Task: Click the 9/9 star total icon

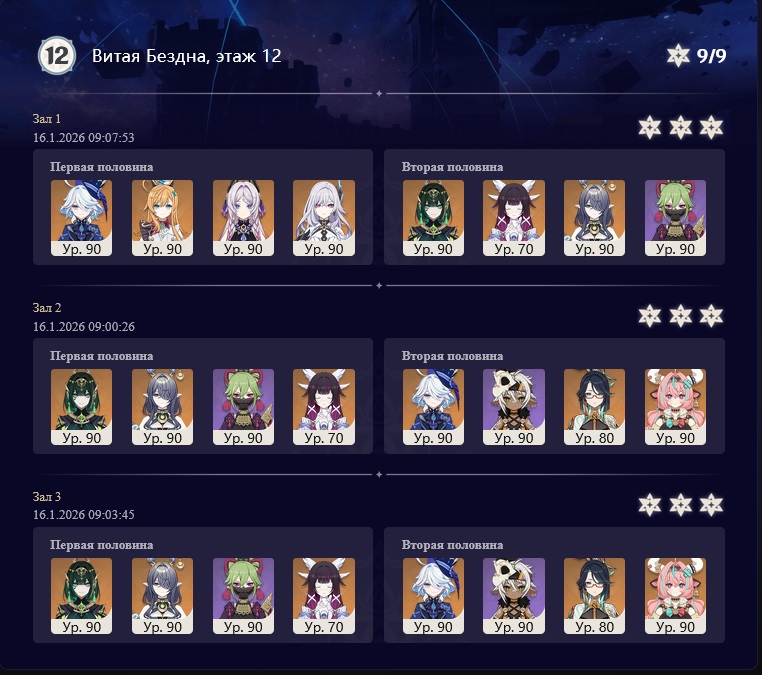Action: [x=678, y=55]
